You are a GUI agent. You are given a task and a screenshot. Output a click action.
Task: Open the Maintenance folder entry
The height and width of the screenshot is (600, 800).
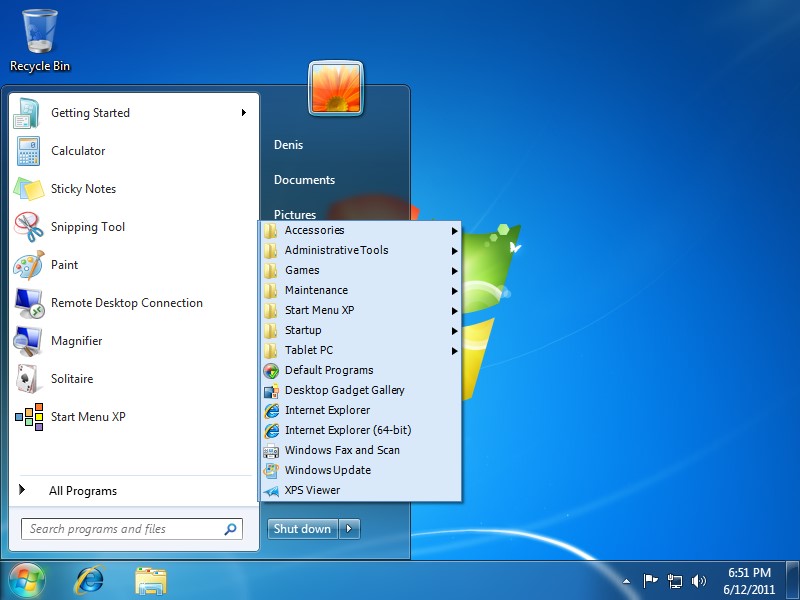pyautogui.click(x=361, y=290)
